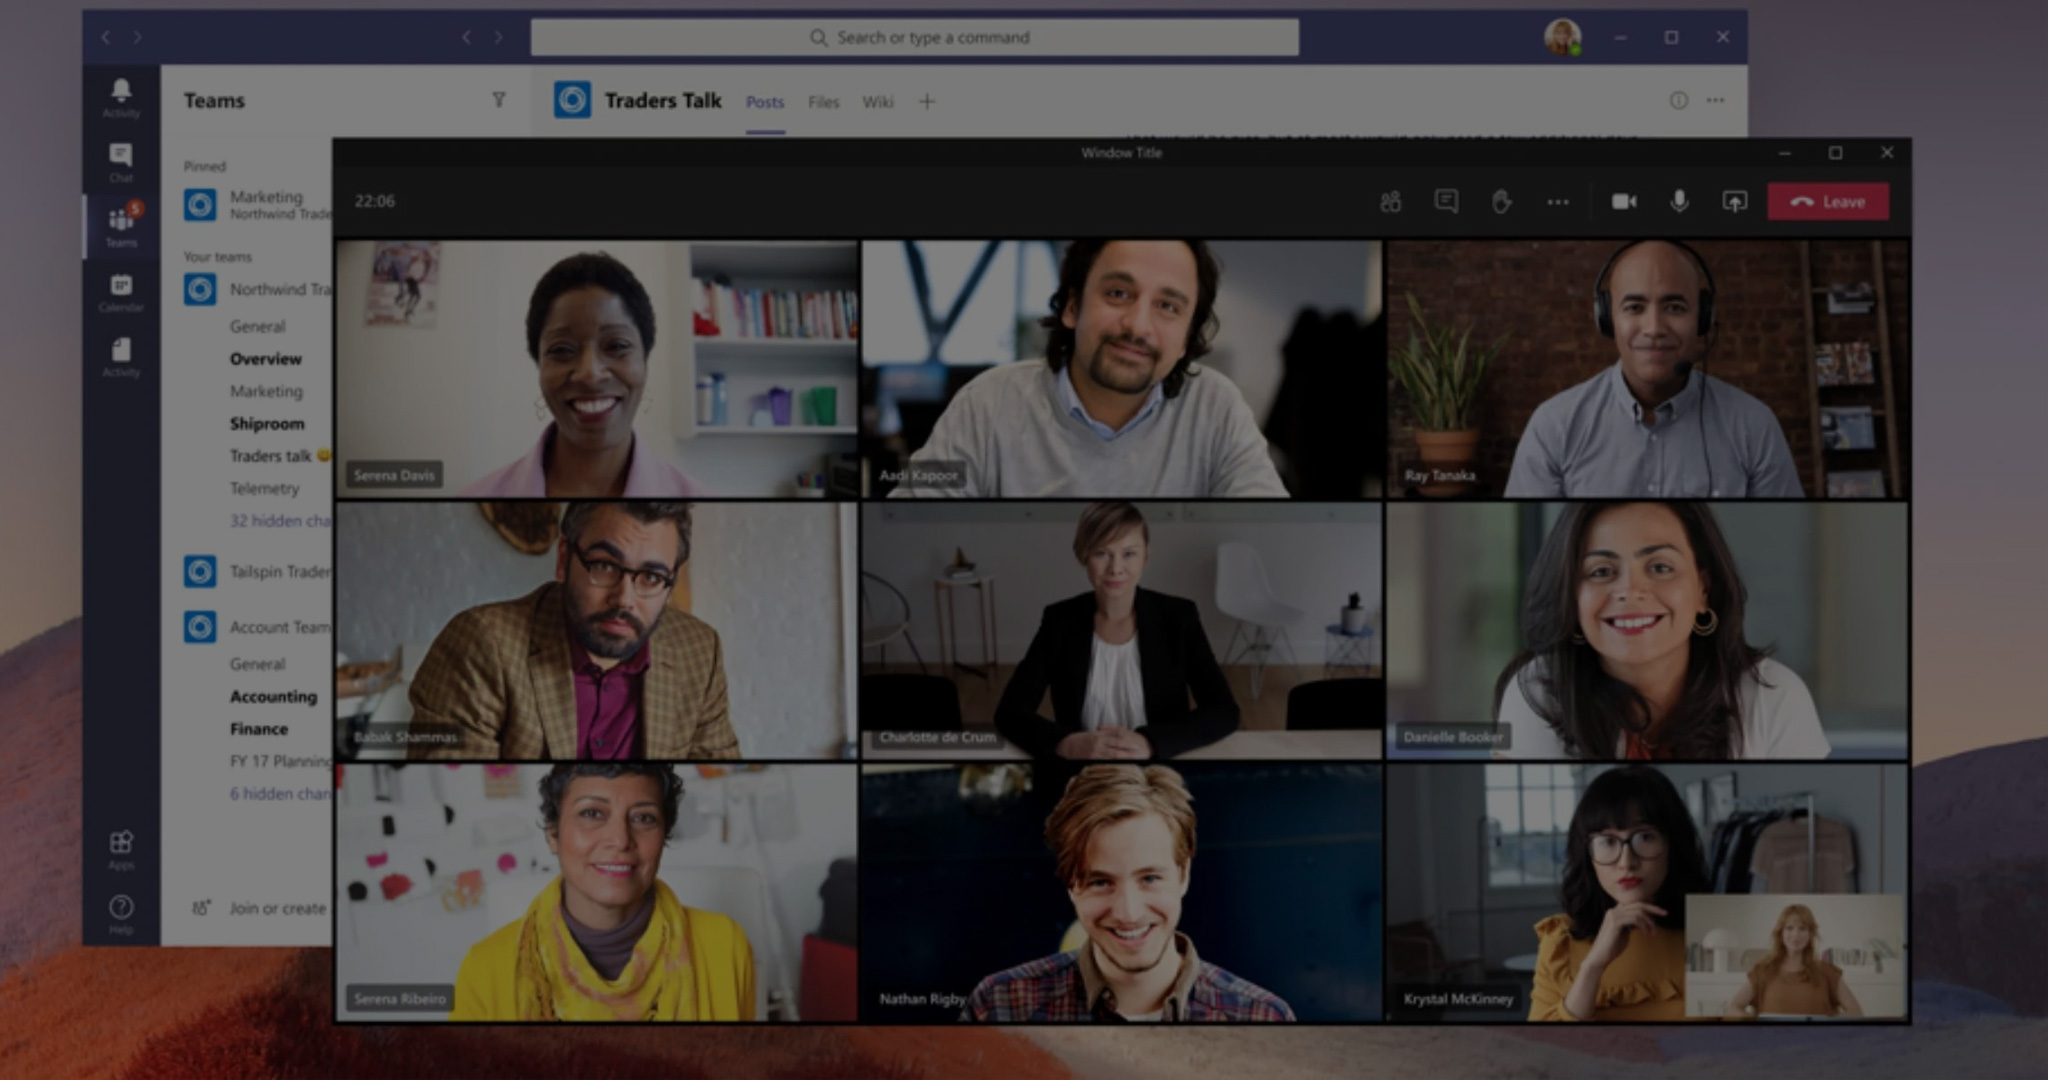Switch to the Posts tab
The height and width of the screenshot is (1080, 2048).
765,102
